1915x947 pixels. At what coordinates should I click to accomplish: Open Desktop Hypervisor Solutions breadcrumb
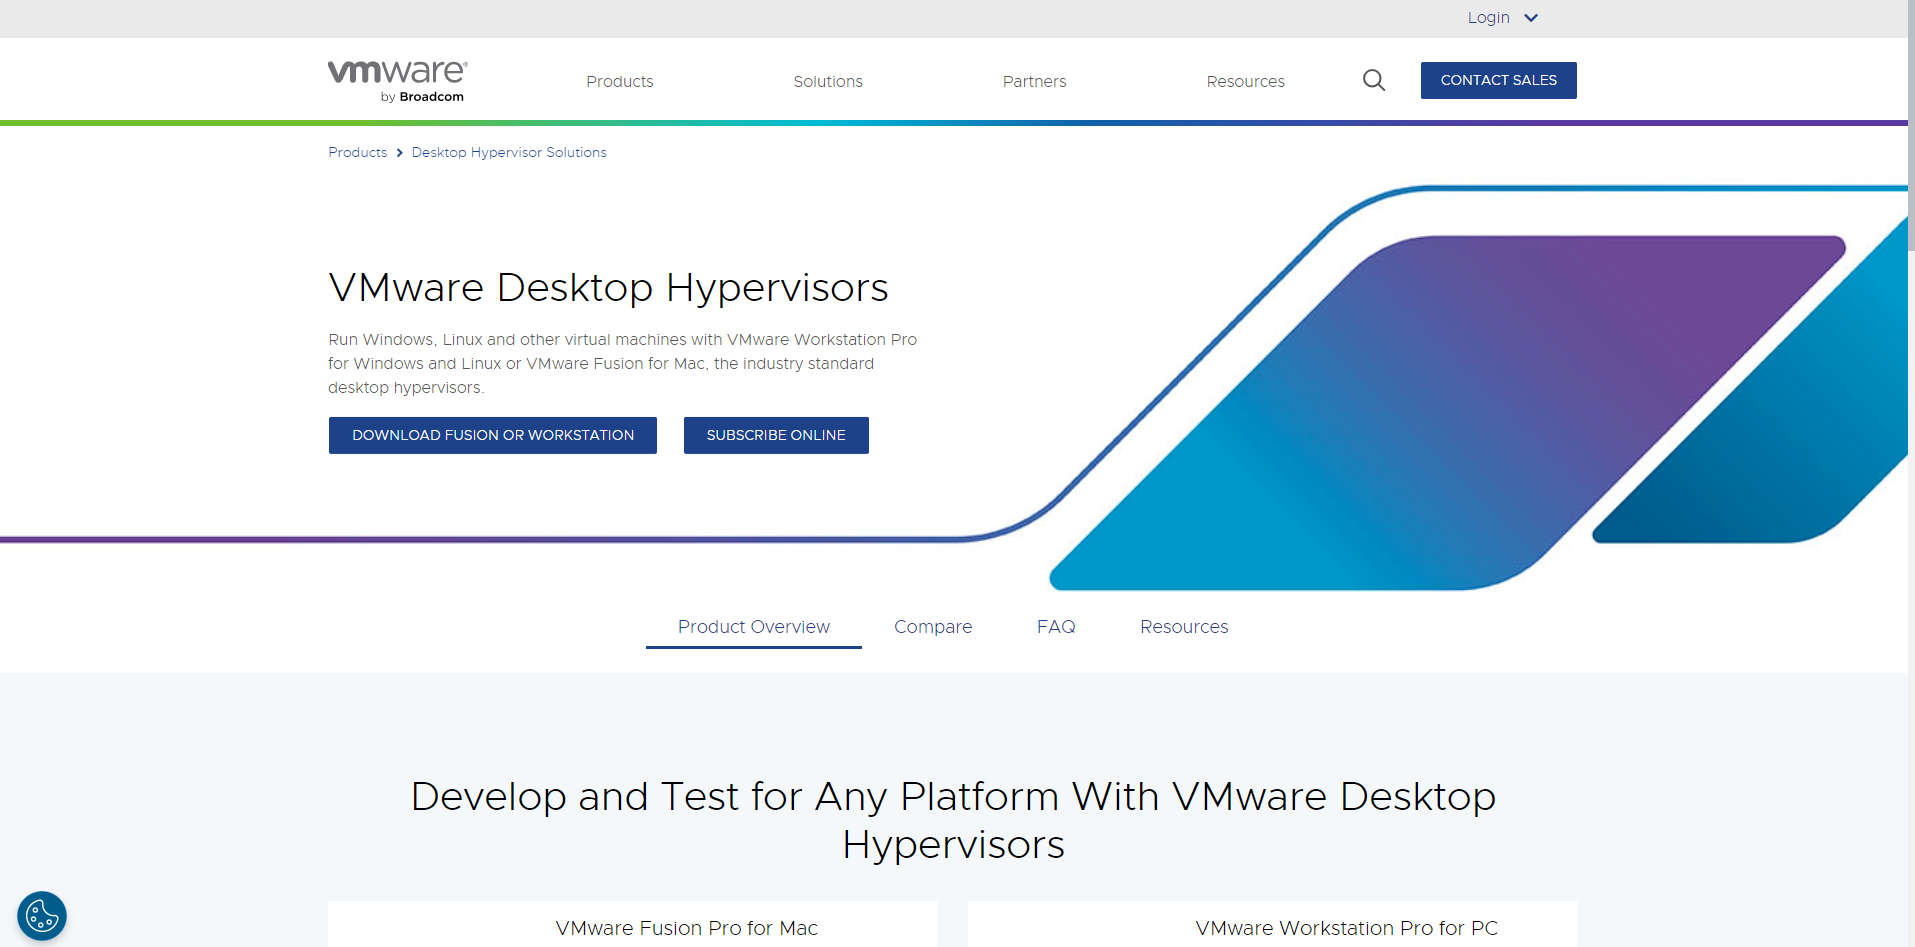click(x=509, y=152)
